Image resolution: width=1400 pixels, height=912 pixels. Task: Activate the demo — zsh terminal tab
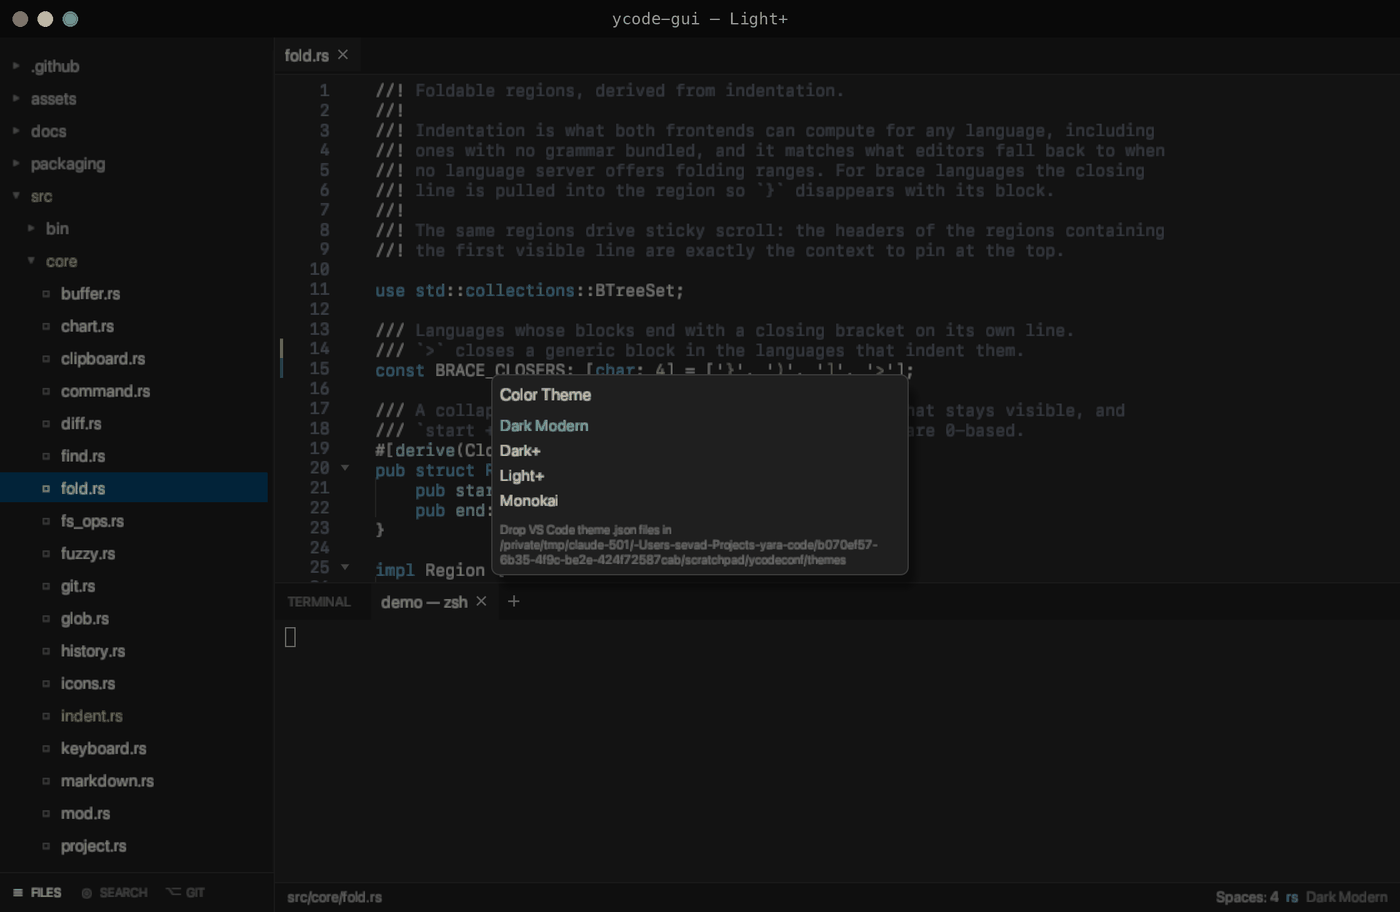coord(424,602)
